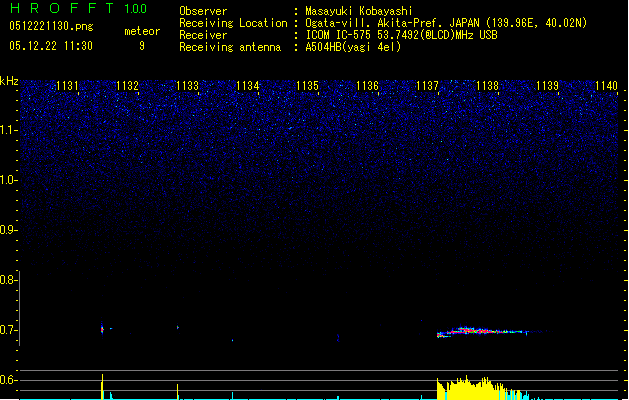Click the tall yellow power spike
This screenshot has height=400, width=629.
click(x=102, y=386)
